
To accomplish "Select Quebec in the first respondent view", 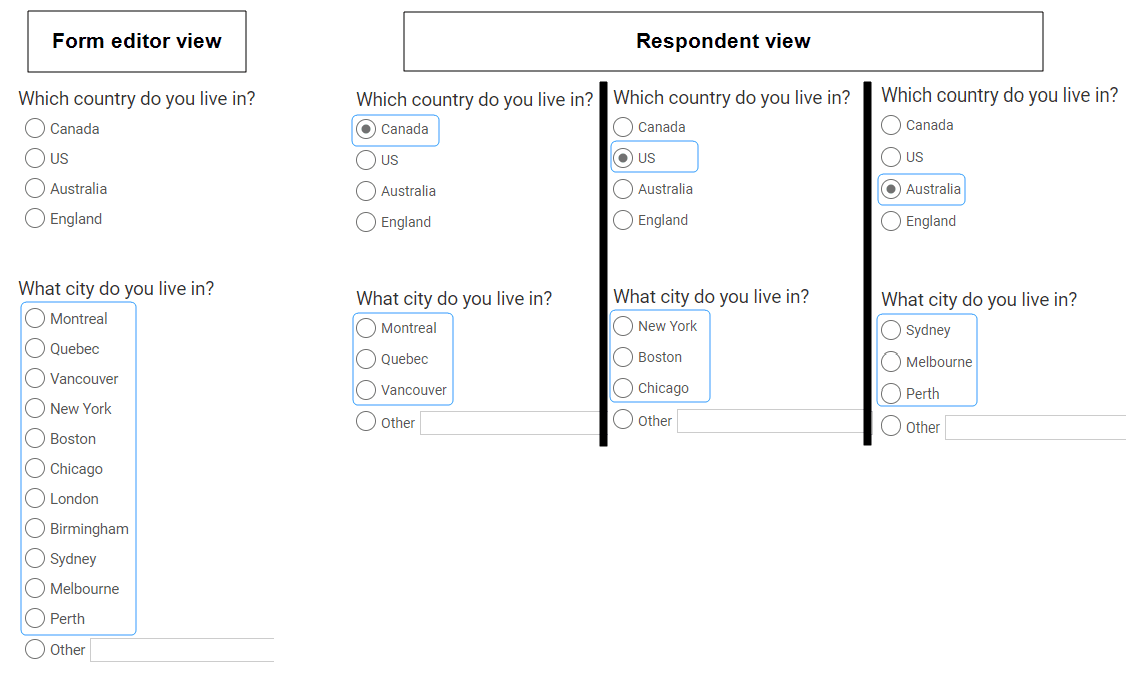I will (366, 359).
